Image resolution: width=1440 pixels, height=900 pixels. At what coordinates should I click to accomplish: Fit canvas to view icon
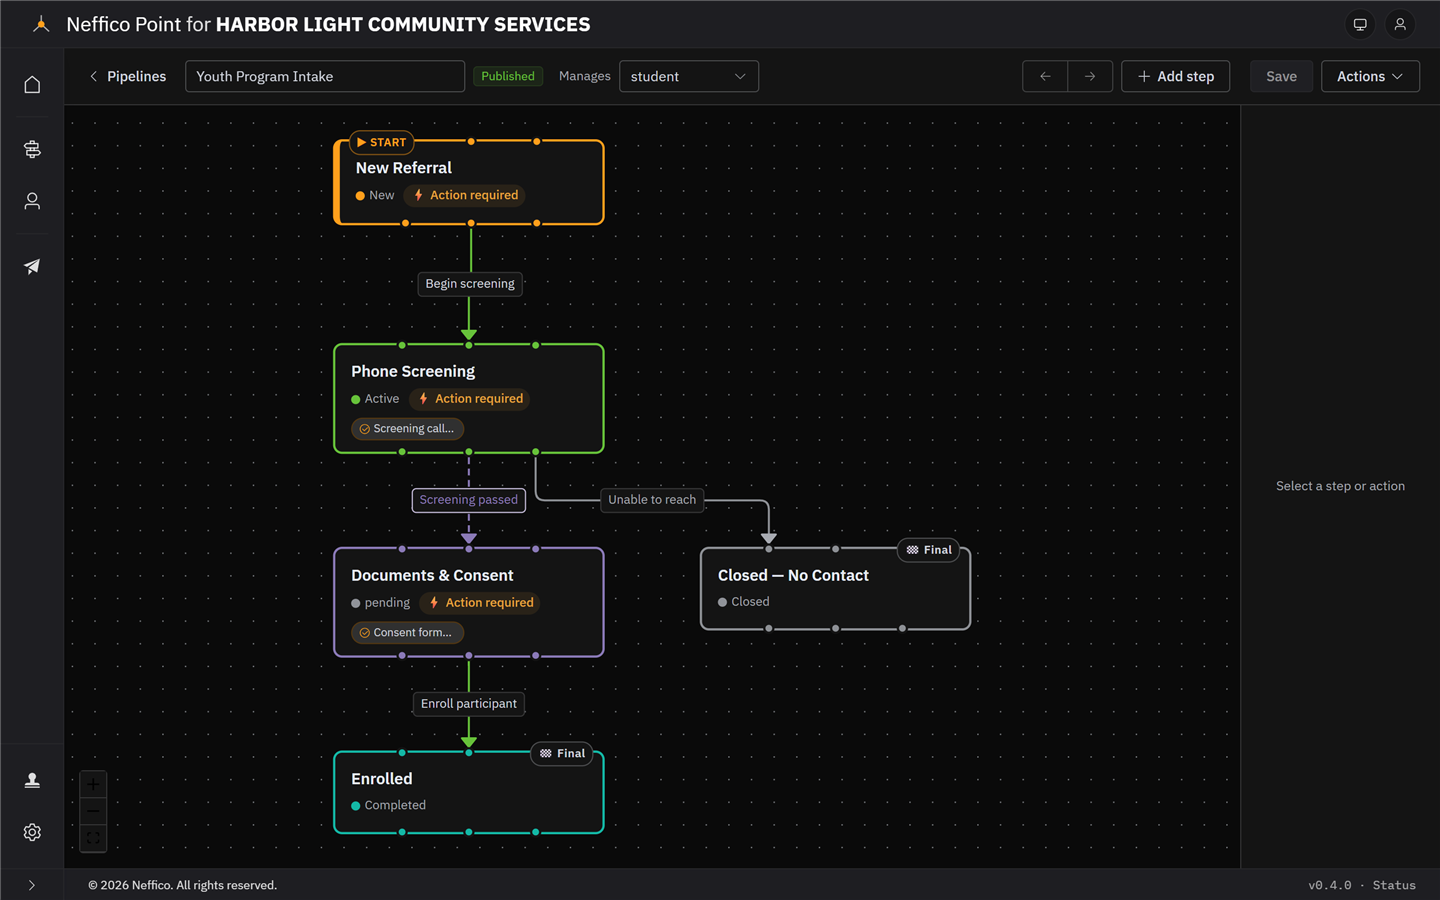(x=93, y=838)
